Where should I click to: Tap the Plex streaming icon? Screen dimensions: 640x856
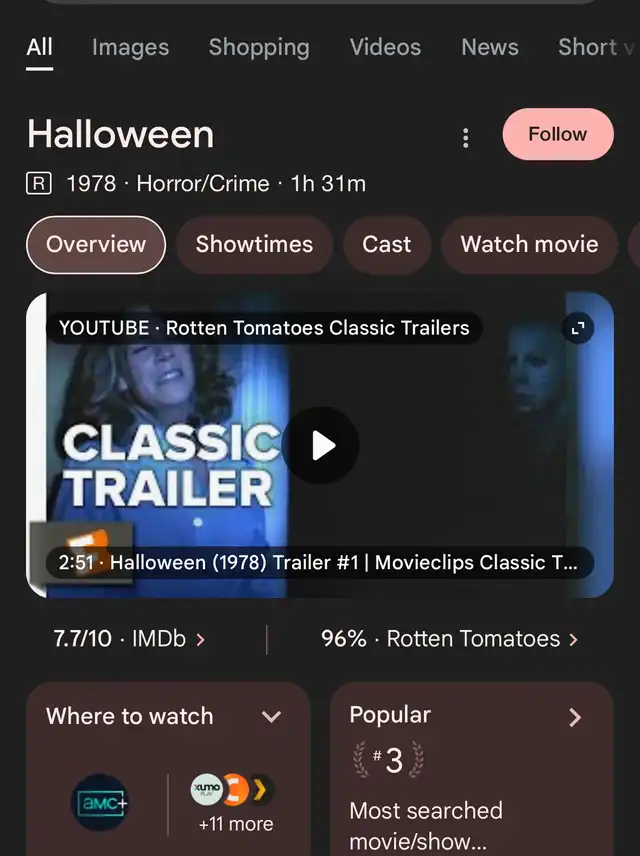point(262,789)
